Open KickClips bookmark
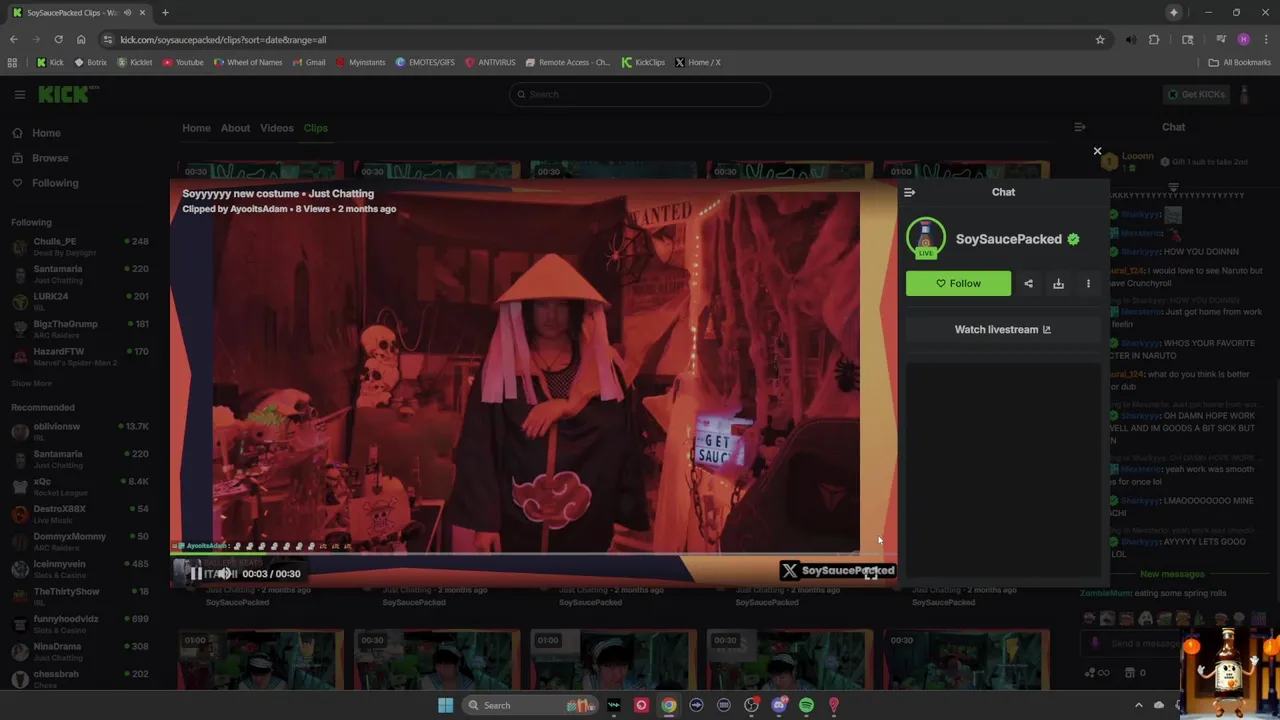This screenshot has width=1280, height=720. (x=643, y=62)
